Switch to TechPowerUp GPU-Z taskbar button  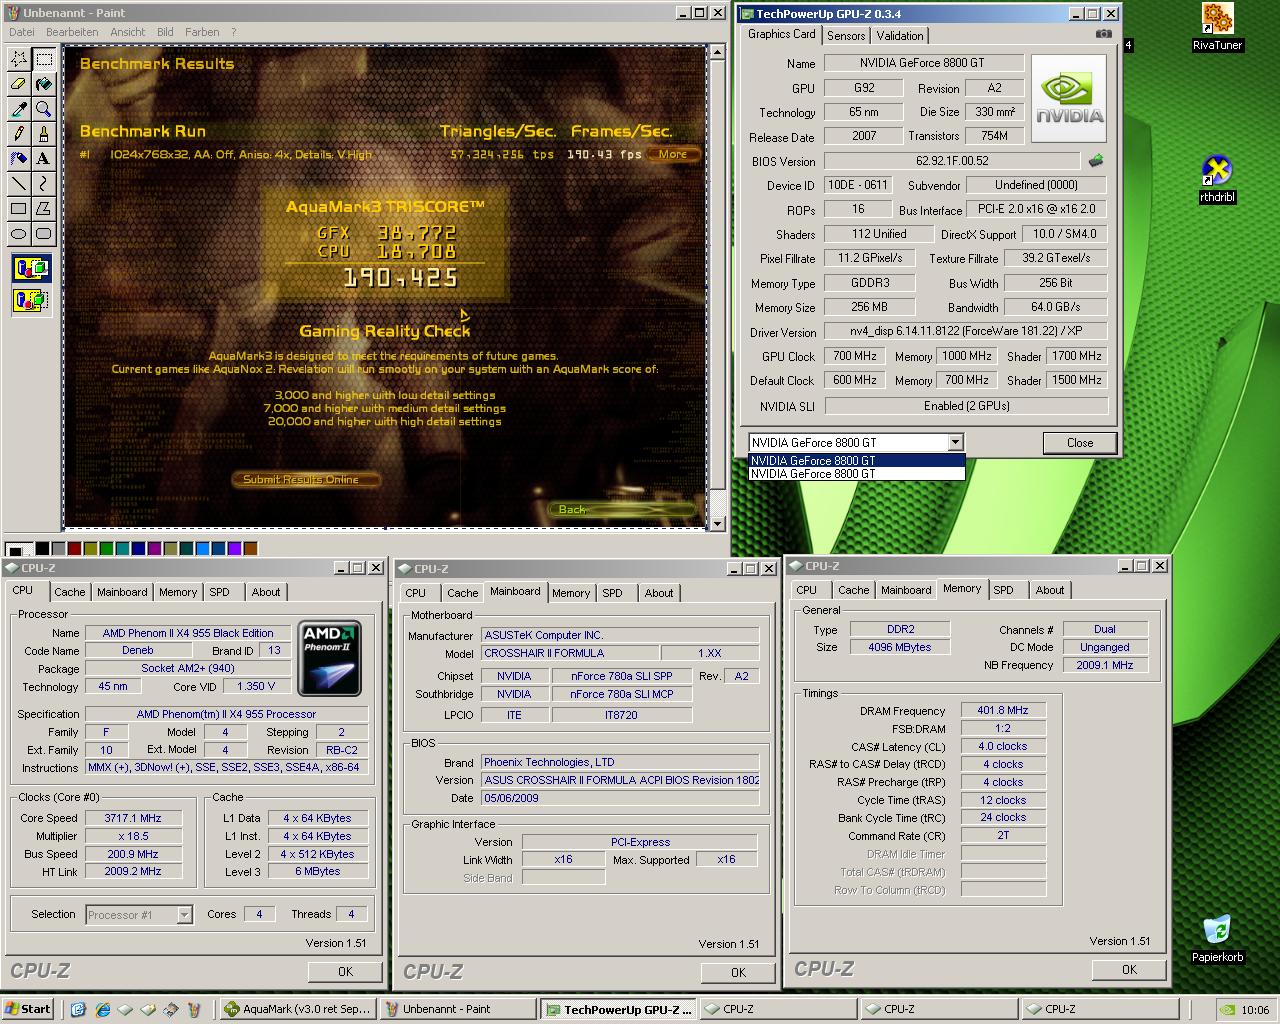618,1009
